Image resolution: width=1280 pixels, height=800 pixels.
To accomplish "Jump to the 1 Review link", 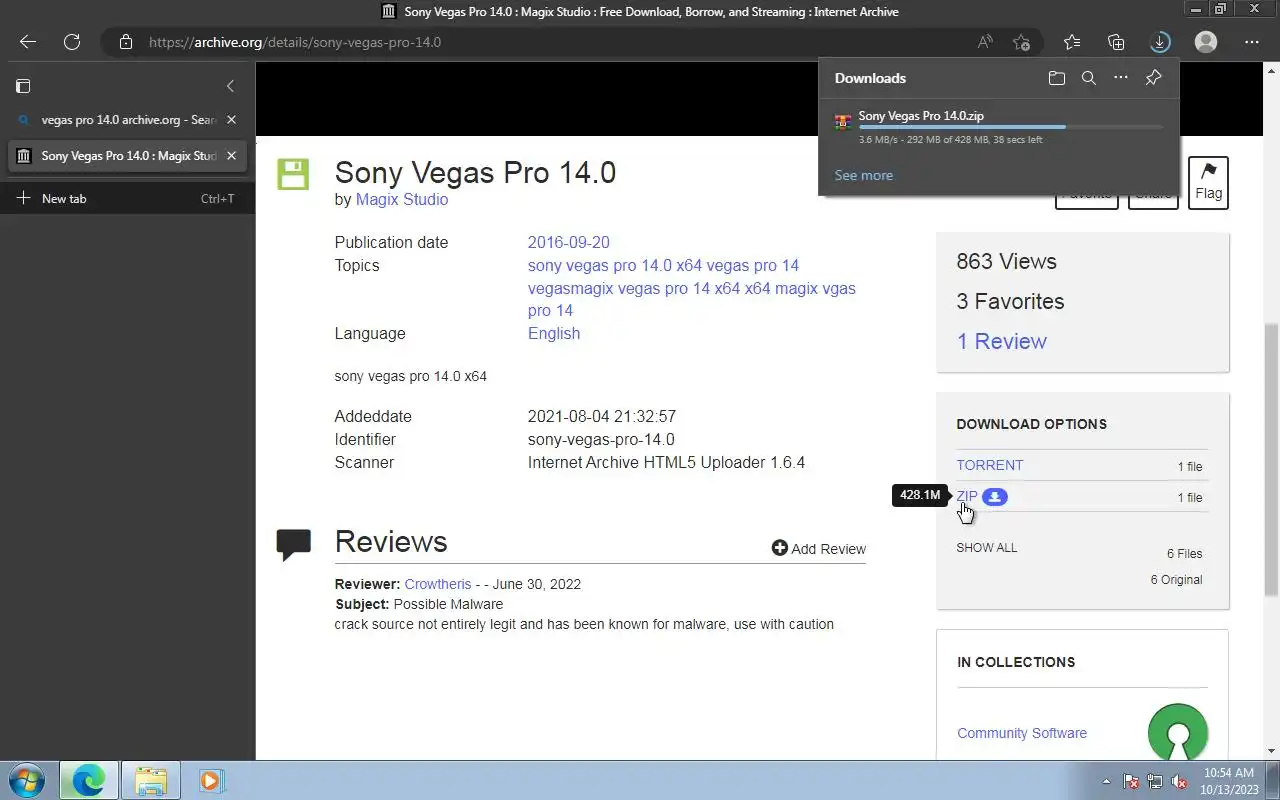I will point(1002,341).
